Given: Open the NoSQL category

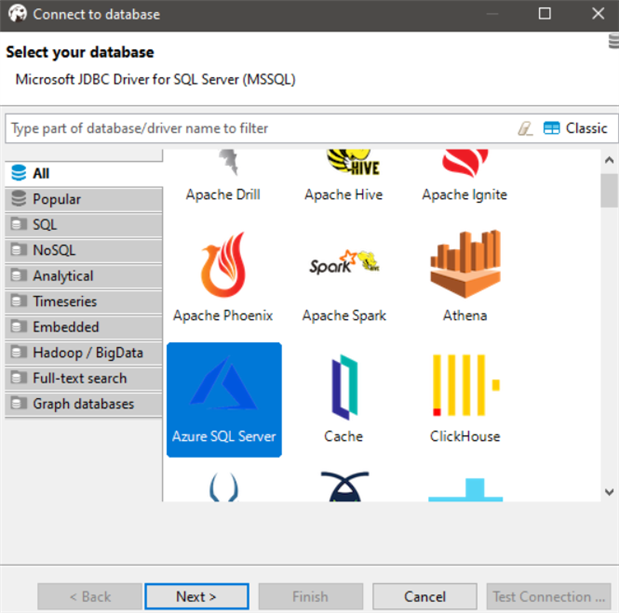Looking at the screenshot, I should tap(83, 250).
